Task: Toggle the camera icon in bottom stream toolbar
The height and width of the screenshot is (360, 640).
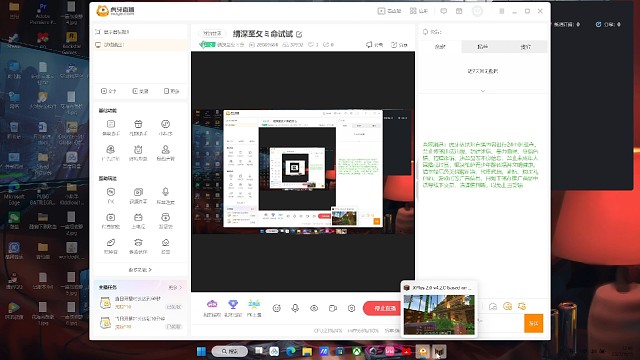Action: click(333, 308)
